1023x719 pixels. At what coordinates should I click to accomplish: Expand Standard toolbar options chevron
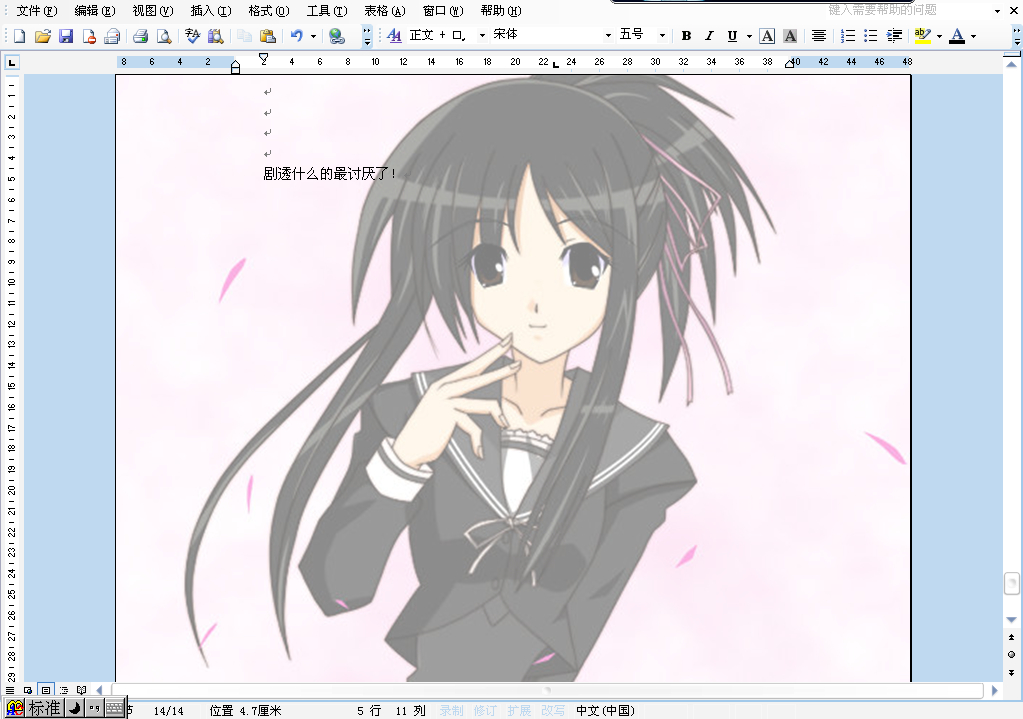pyautogui.click(x=367, y=36)
